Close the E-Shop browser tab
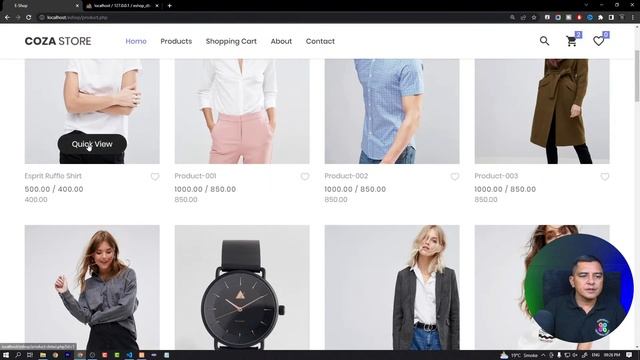The height and width of the screenshot is (360, 640). pos(77,6)
